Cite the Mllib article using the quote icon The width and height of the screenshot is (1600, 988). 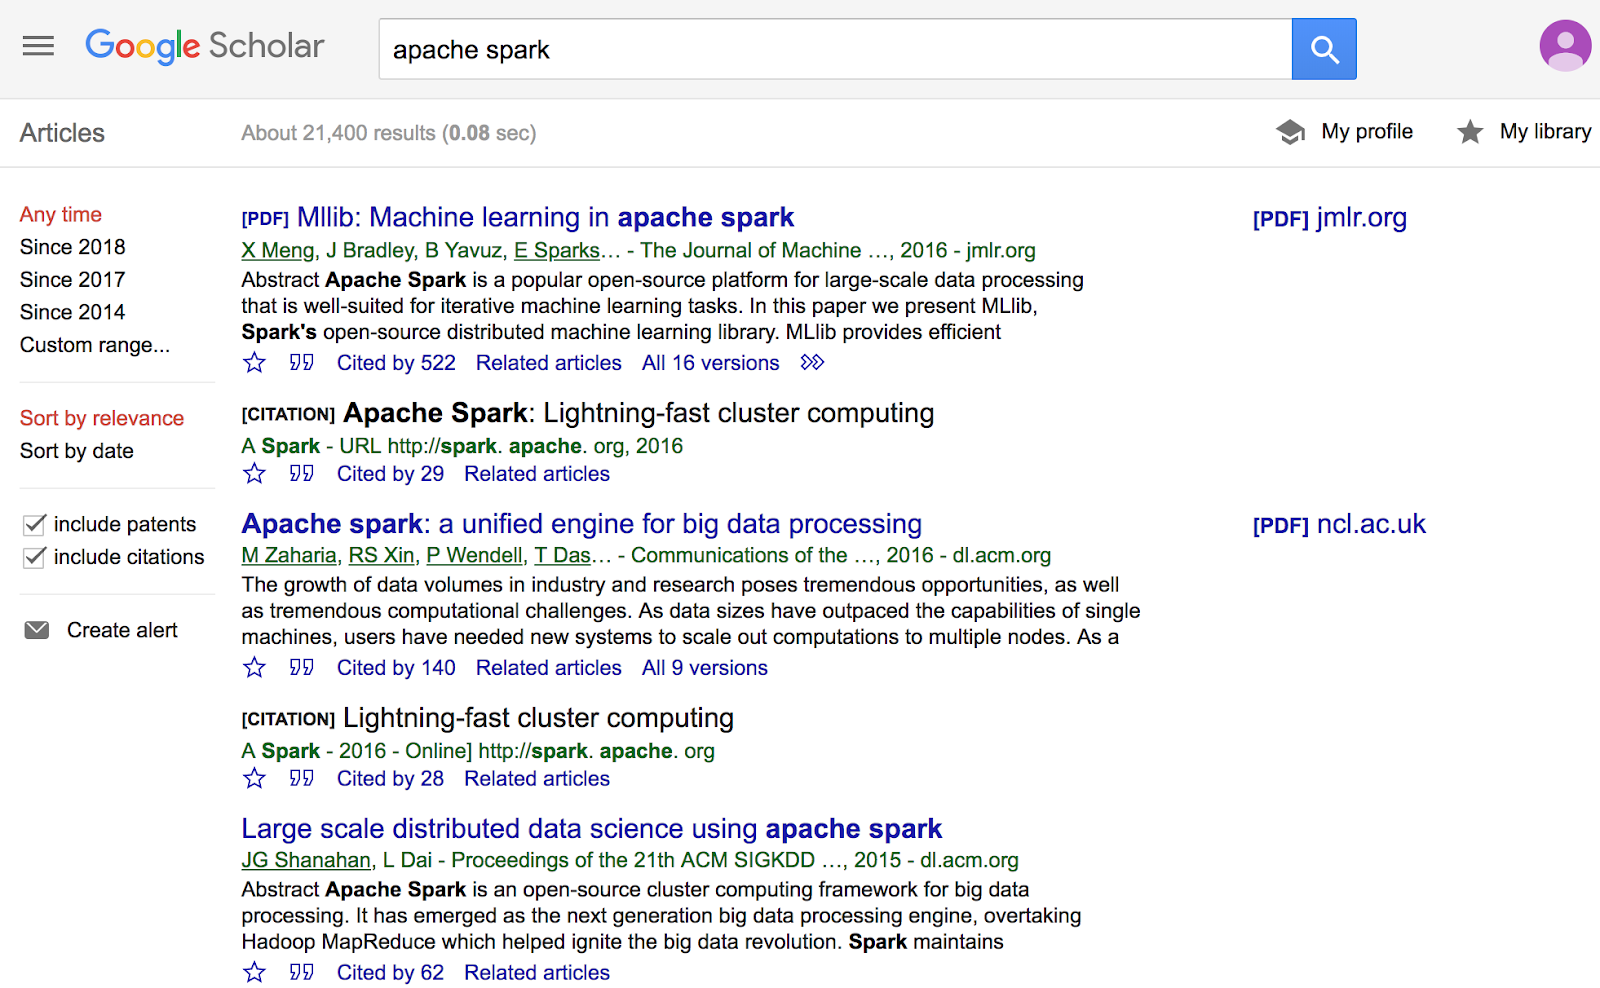301,363
